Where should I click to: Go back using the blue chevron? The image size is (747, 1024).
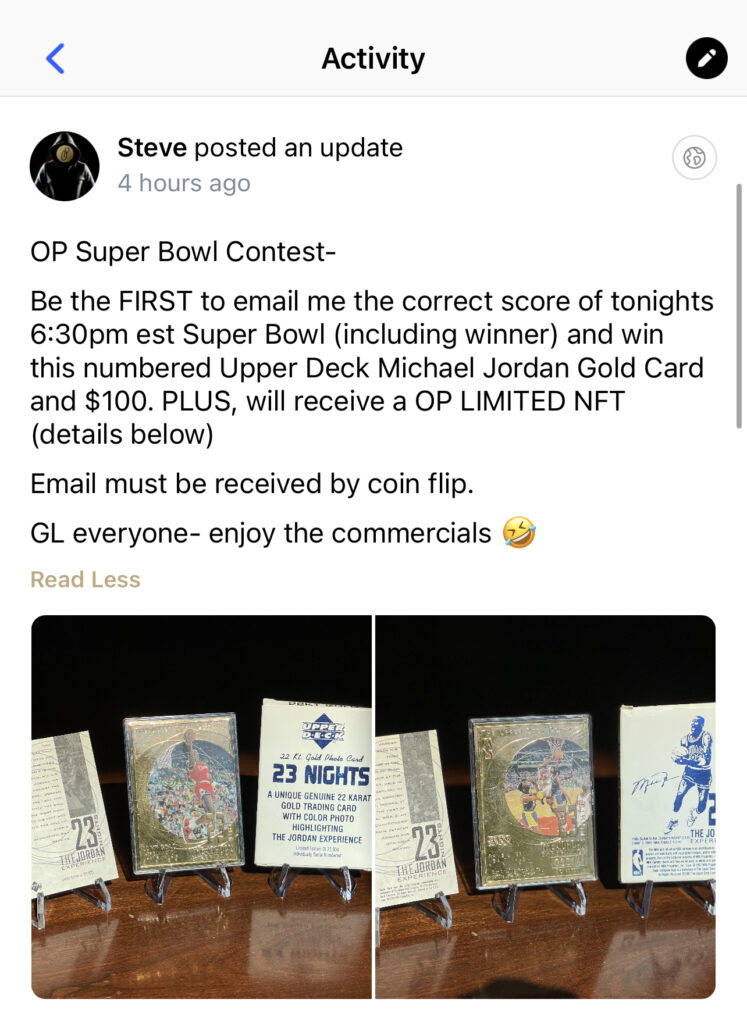pos(56,58)
